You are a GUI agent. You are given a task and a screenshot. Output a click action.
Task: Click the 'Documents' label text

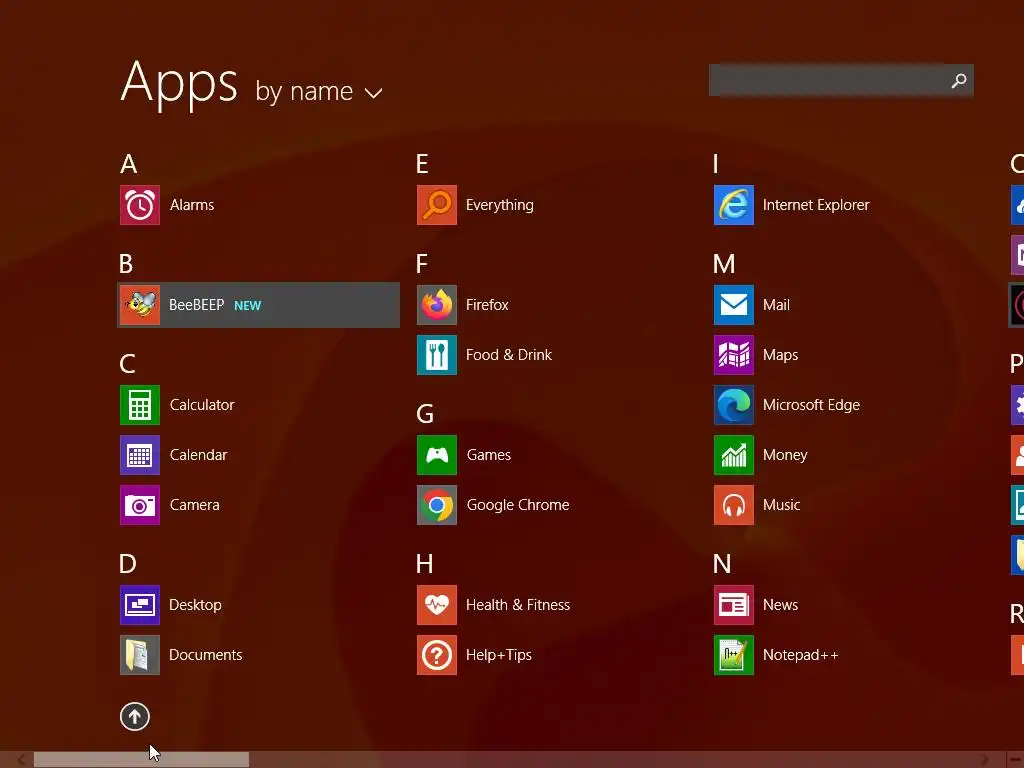206,655
